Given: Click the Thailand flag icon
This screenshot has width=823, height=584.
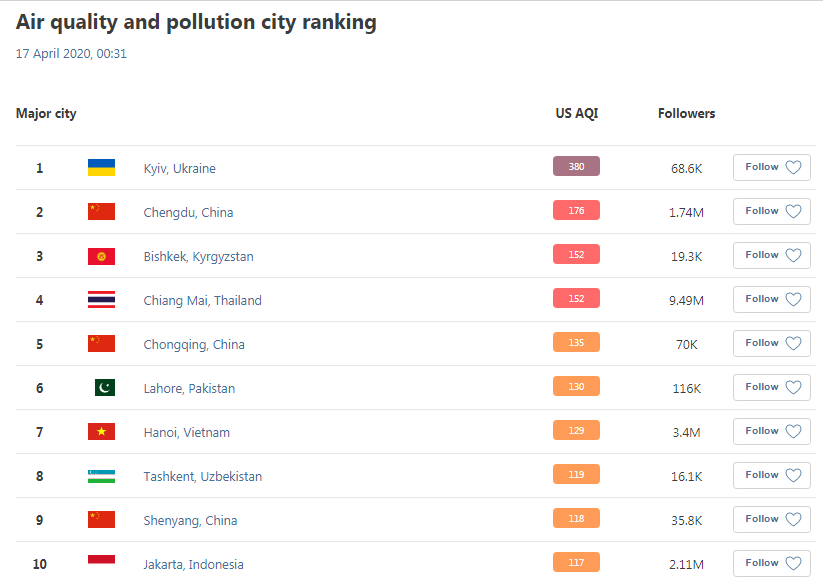Looking at the screenshot, I should (x=101, y=300).
